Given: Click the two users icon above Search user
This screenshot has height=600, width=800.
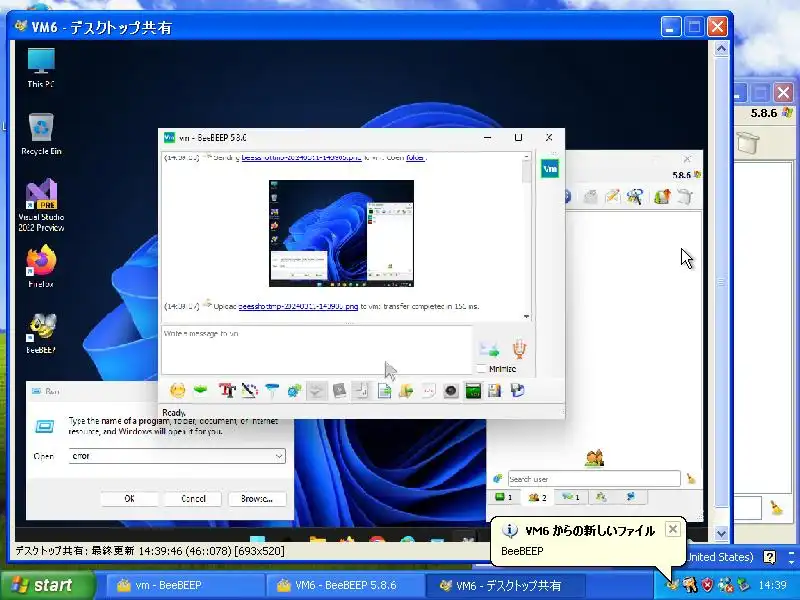Looking at the screenshot, I should coord(594,458).
